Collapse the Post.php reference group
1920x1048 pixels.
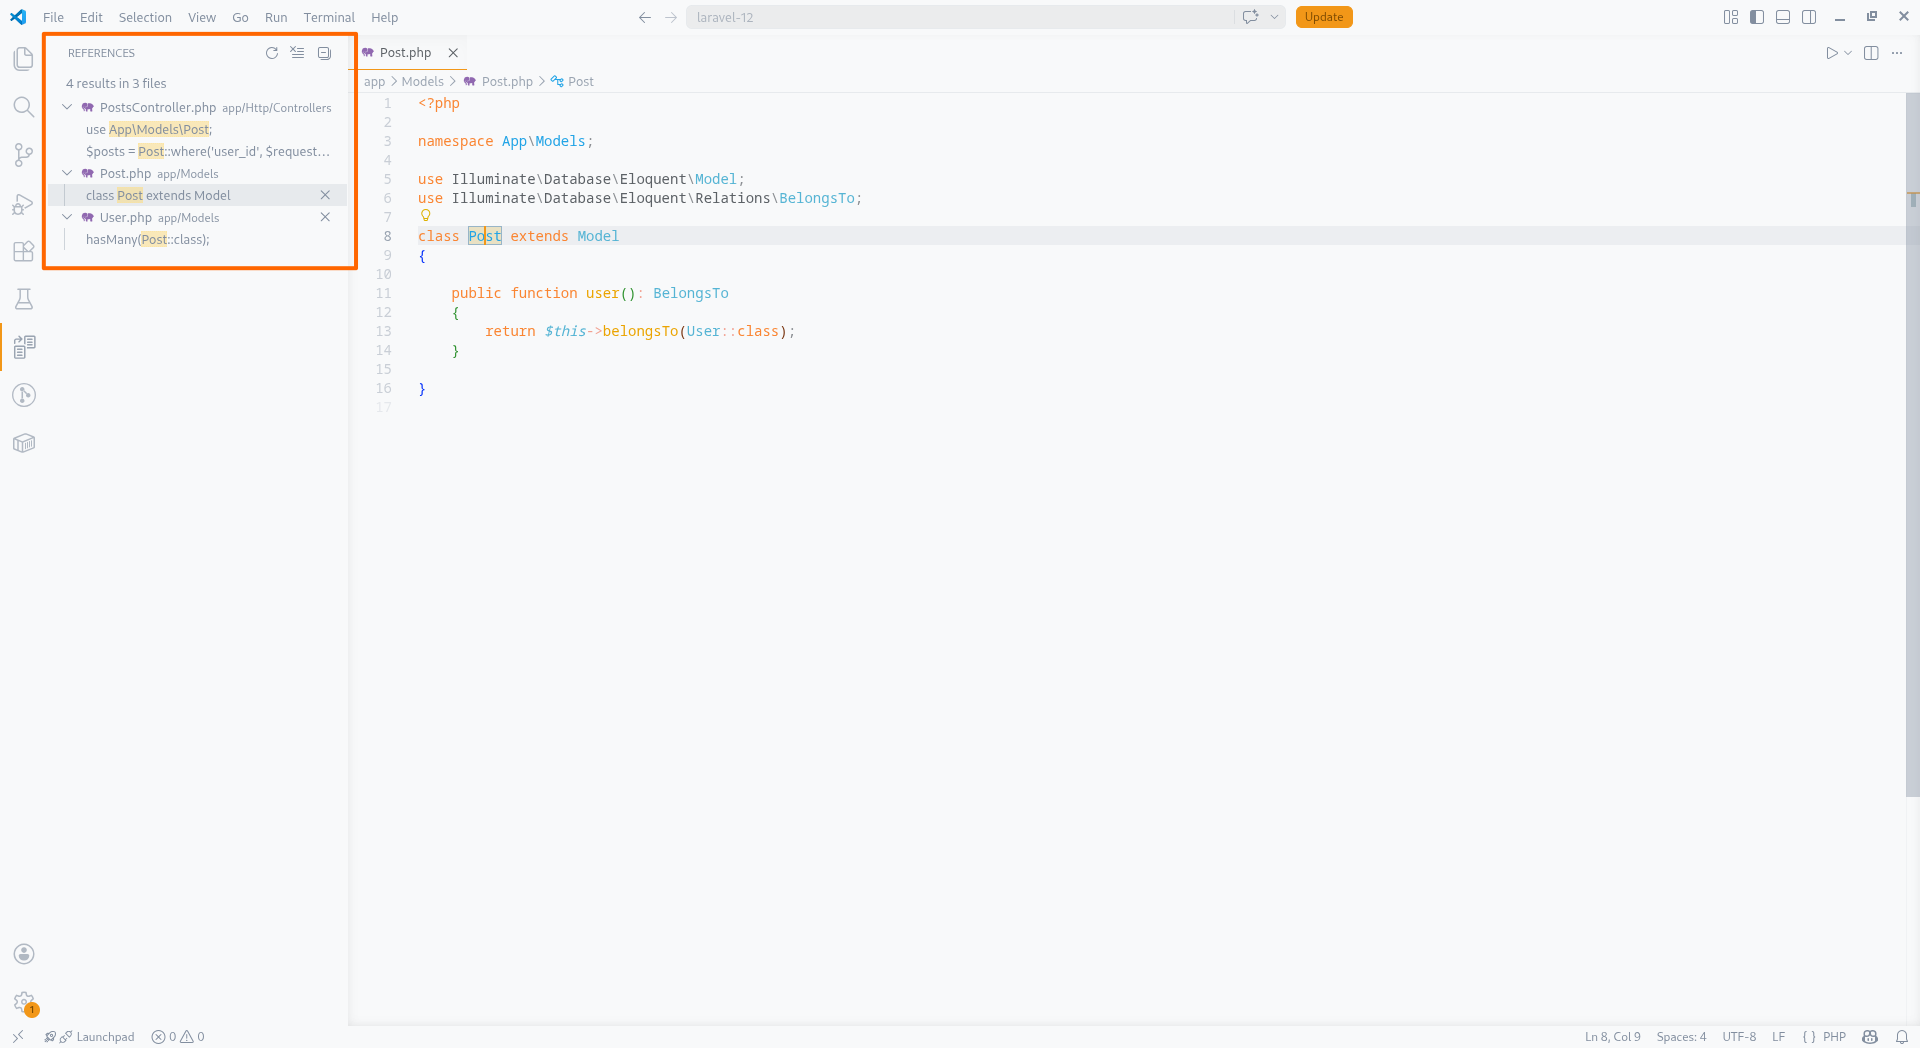(67, 173)
